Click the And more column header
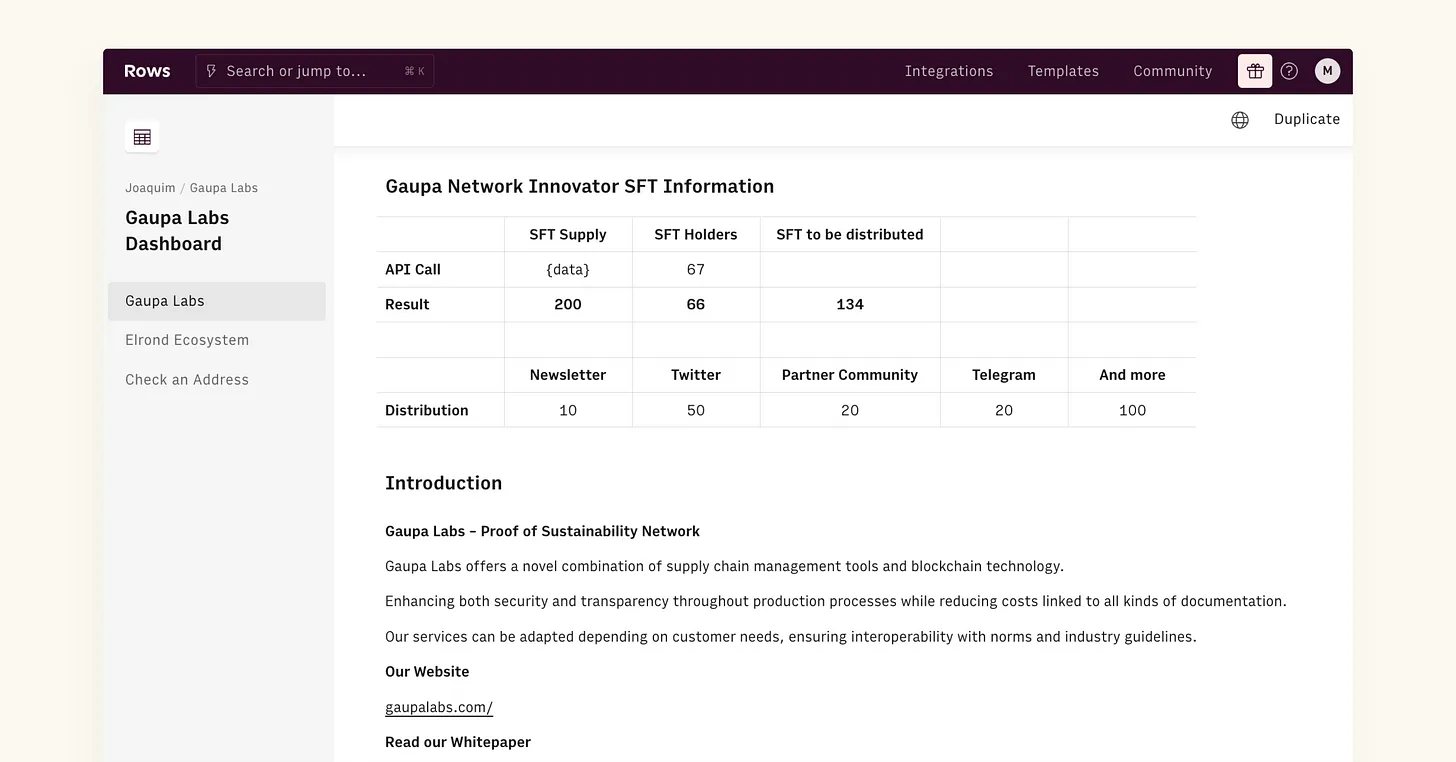 [x=1132, y=375]
